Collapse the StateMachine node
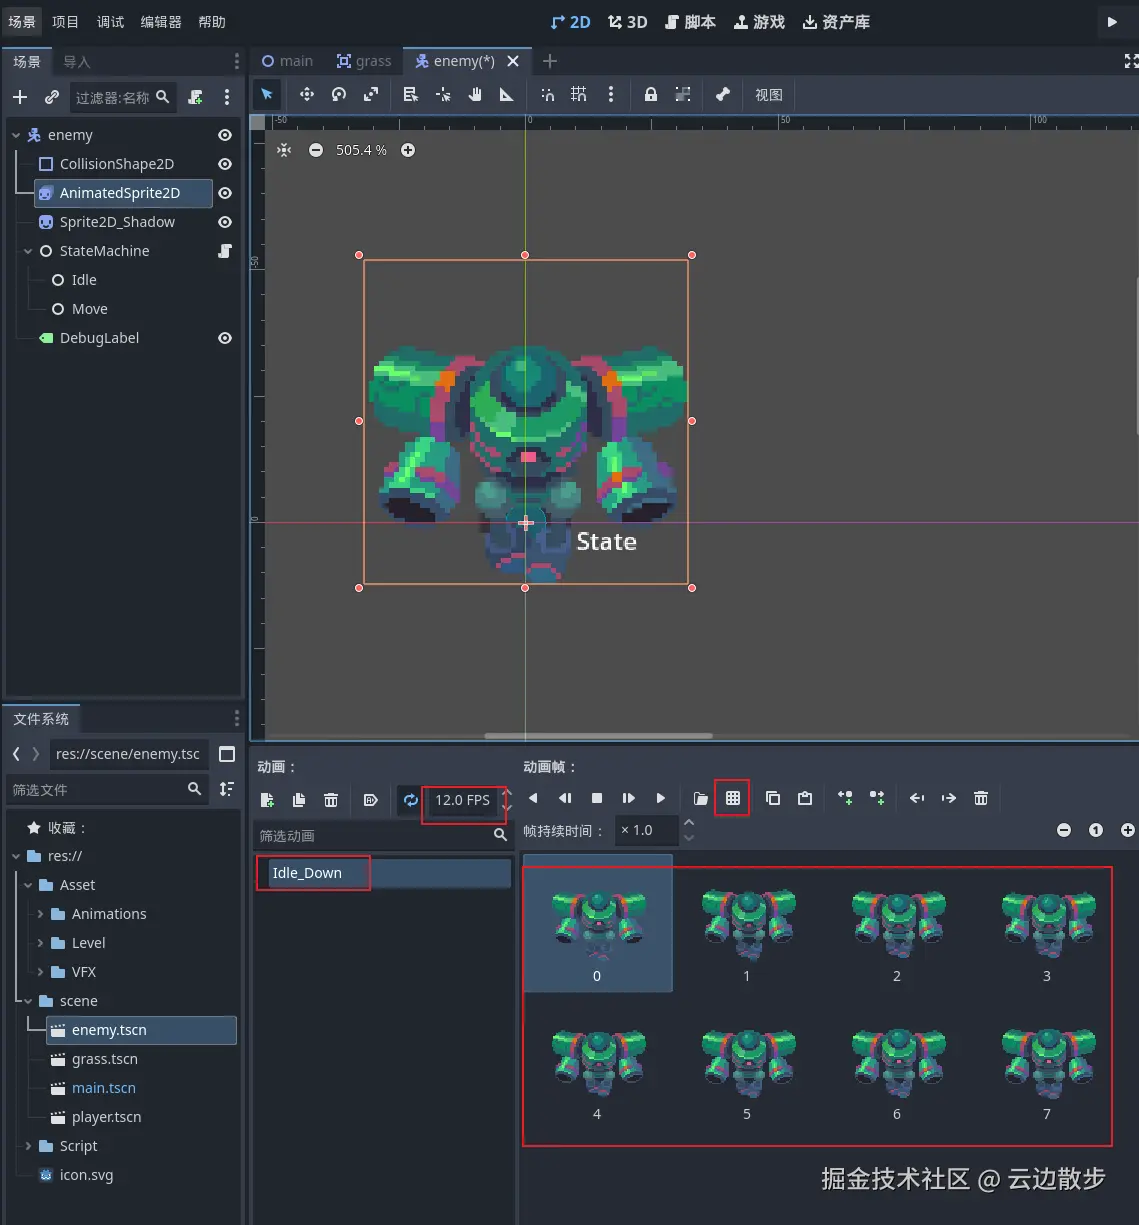Viewport: 1139px width, 1225px height. click(x=28, y=251)
